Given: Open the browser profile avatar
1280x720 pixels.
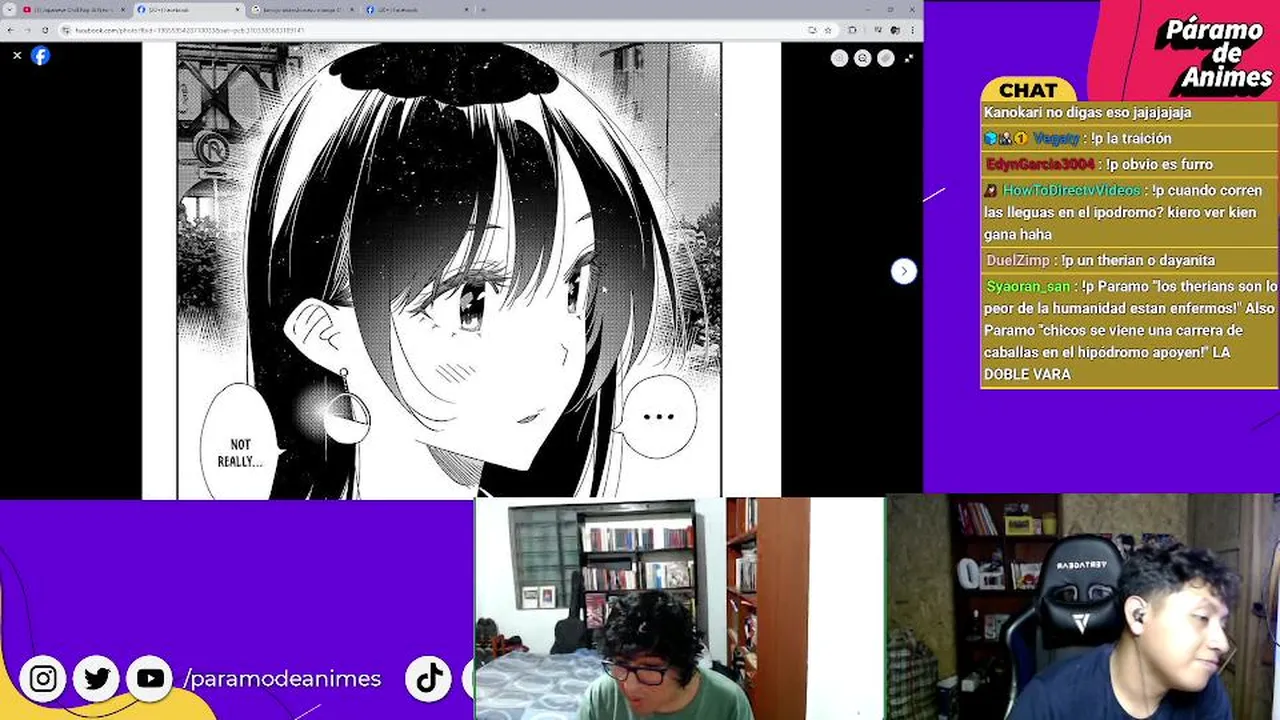Looking at the screenshot, I should [x=895, y=30].
